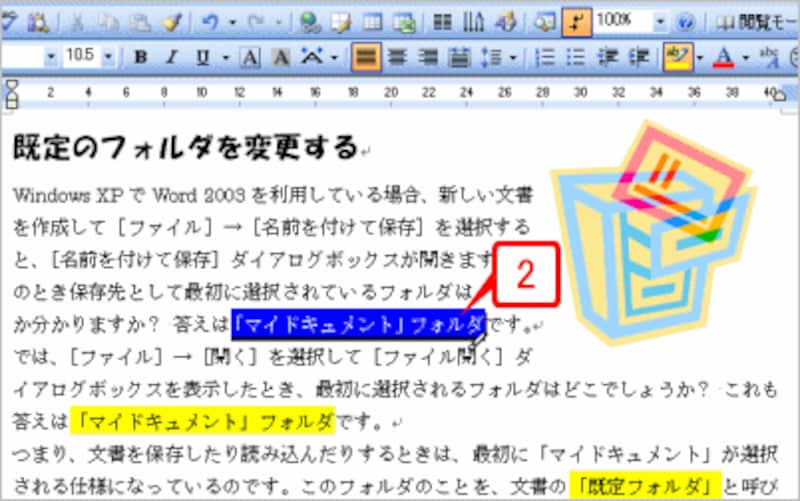Decrease the paragraph indent

click(x=608, y=58)
